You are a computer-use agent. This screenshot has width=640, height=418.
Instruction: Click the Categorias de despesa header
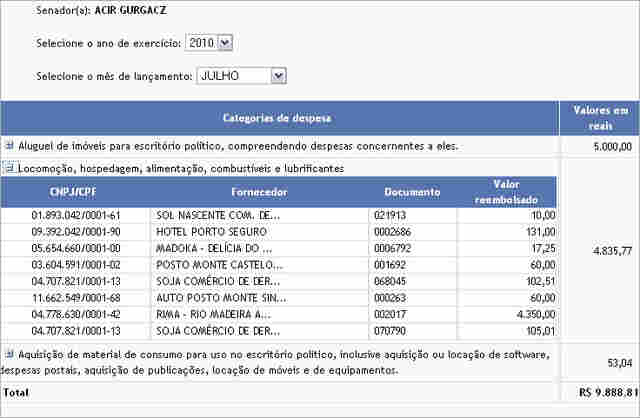[x=278, y=117]
